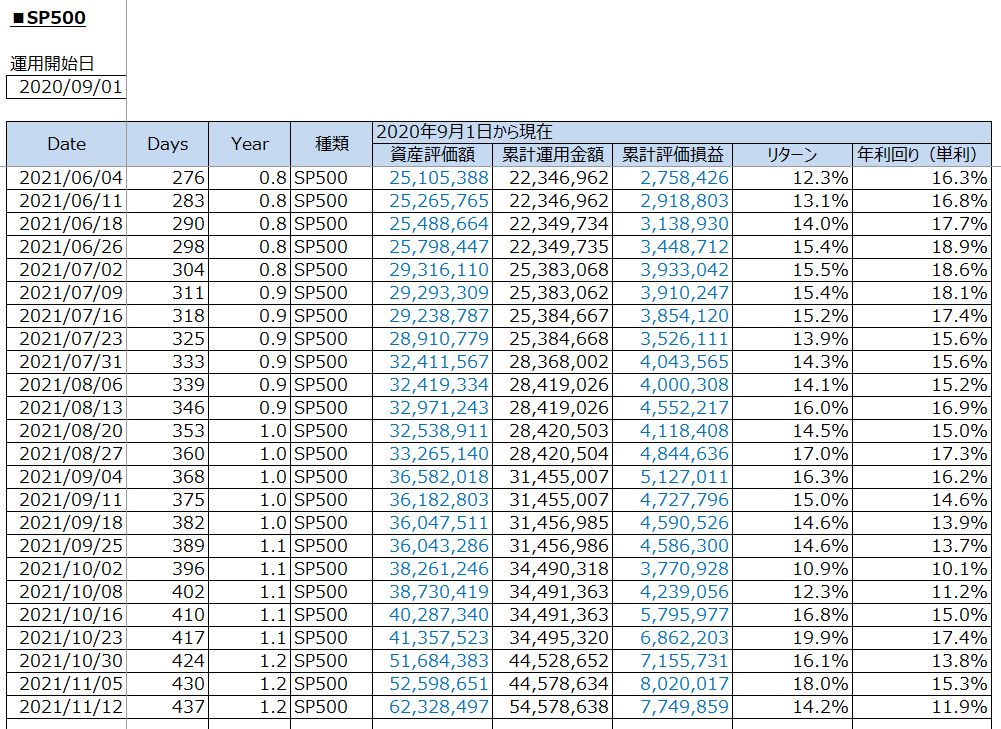Click asset value 62,328,497

[x=431, y=707]
